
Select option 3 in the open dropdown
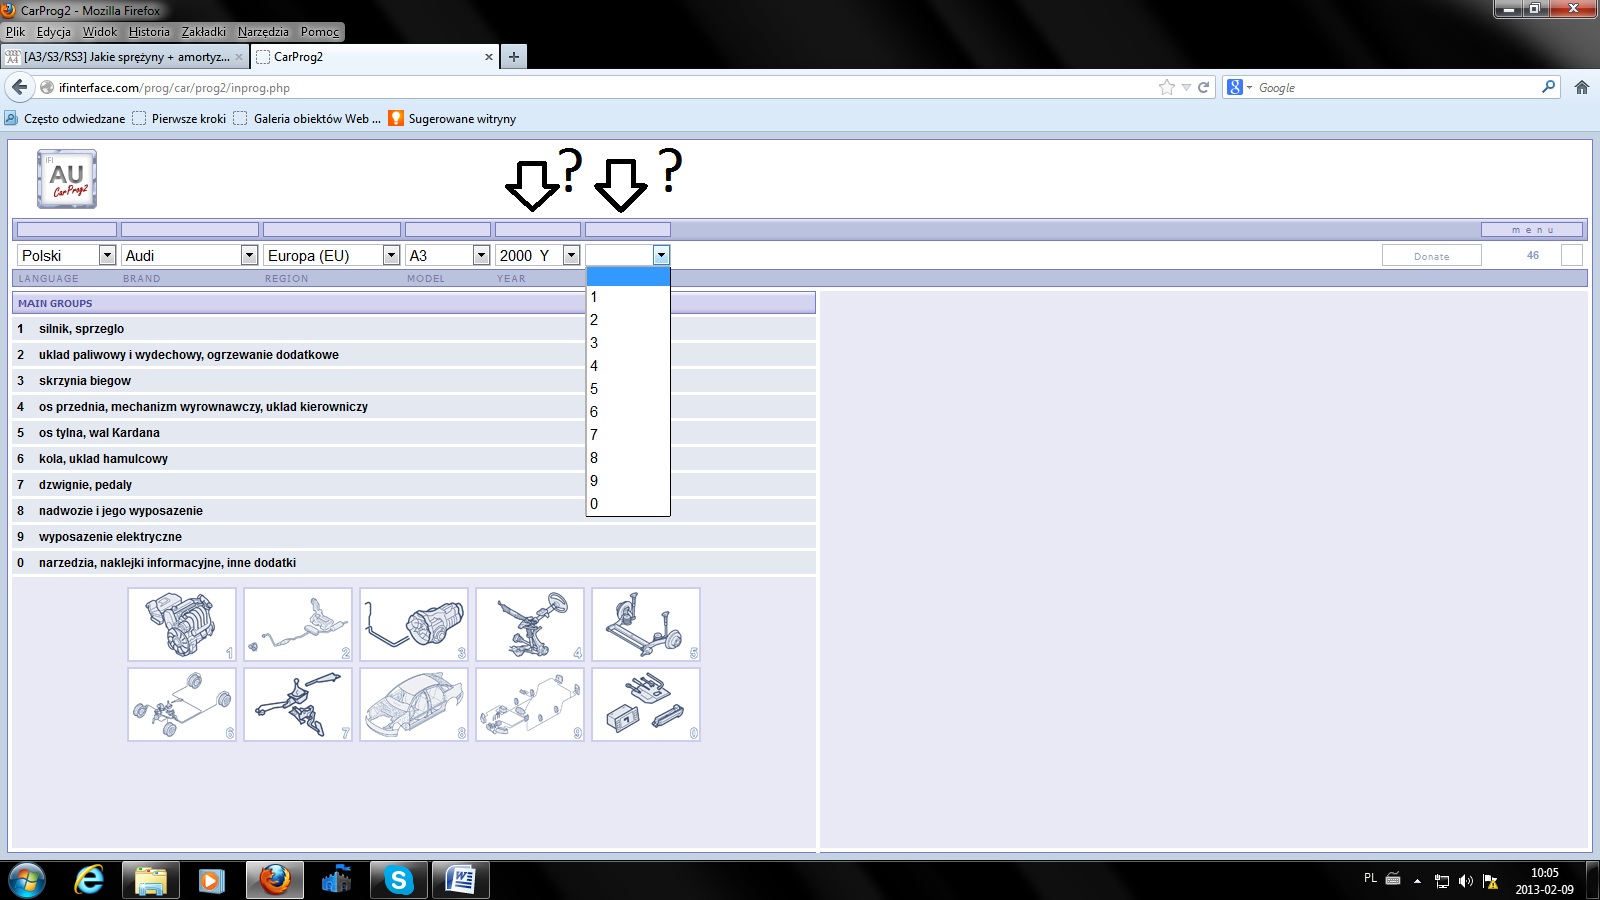pos(627,343)
